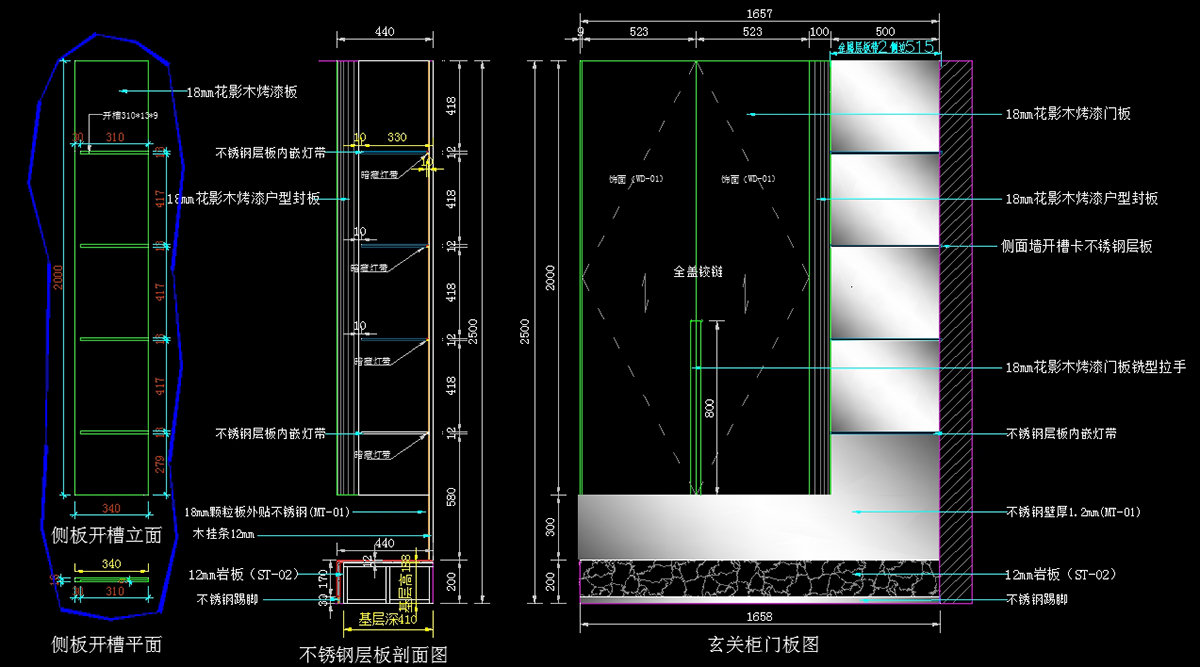Screen dimensions: 1200x667
Task: Select the 18mm颗粒板外贴不锈钢(MT-01) annotation
Action: (268, 512)
